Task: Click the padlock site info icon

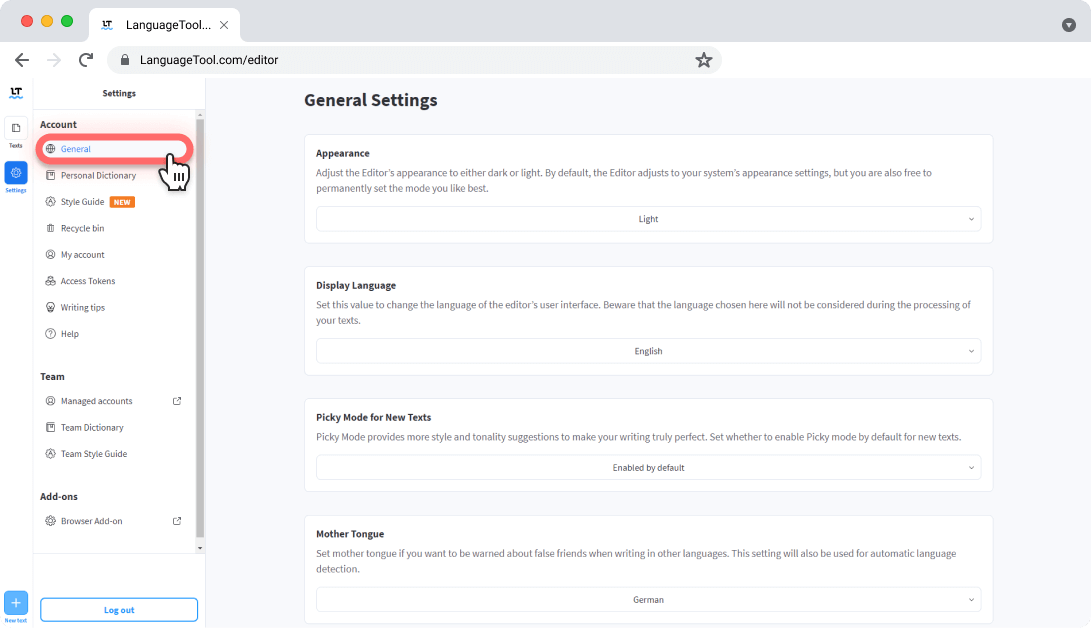Action: [x=125, y=60]
